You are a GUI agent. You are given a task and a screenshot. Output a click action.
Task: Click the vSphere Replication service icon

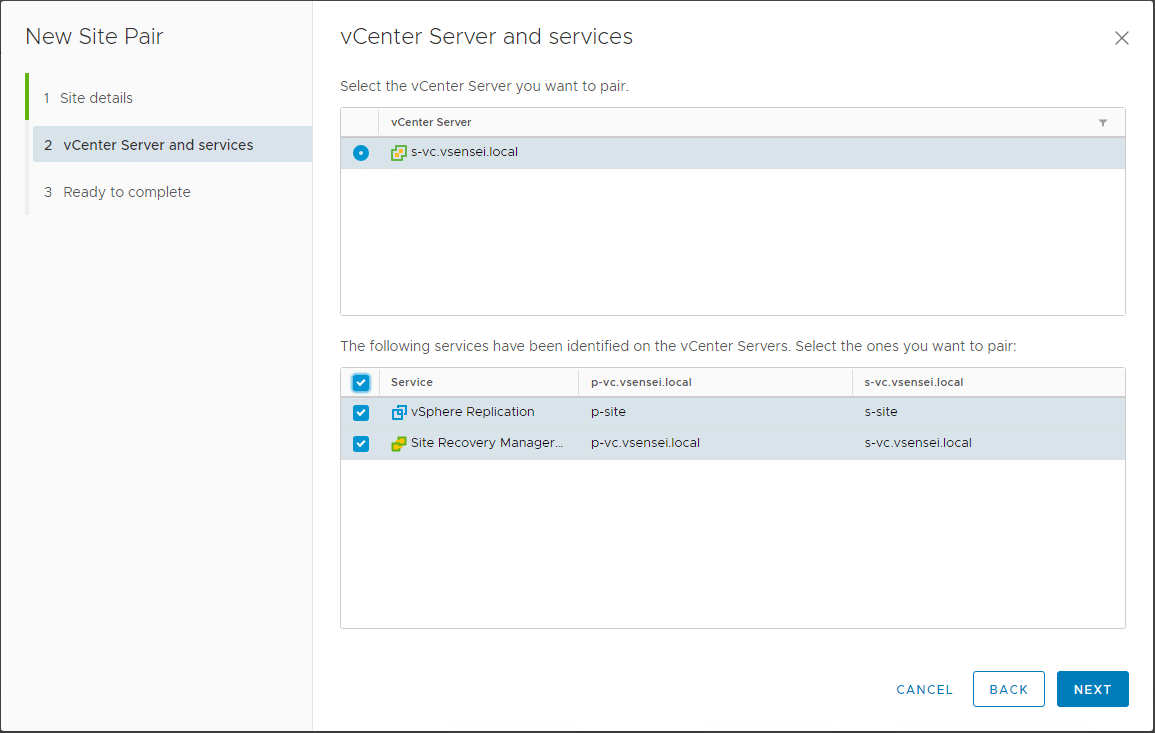(x=399, y=412)
